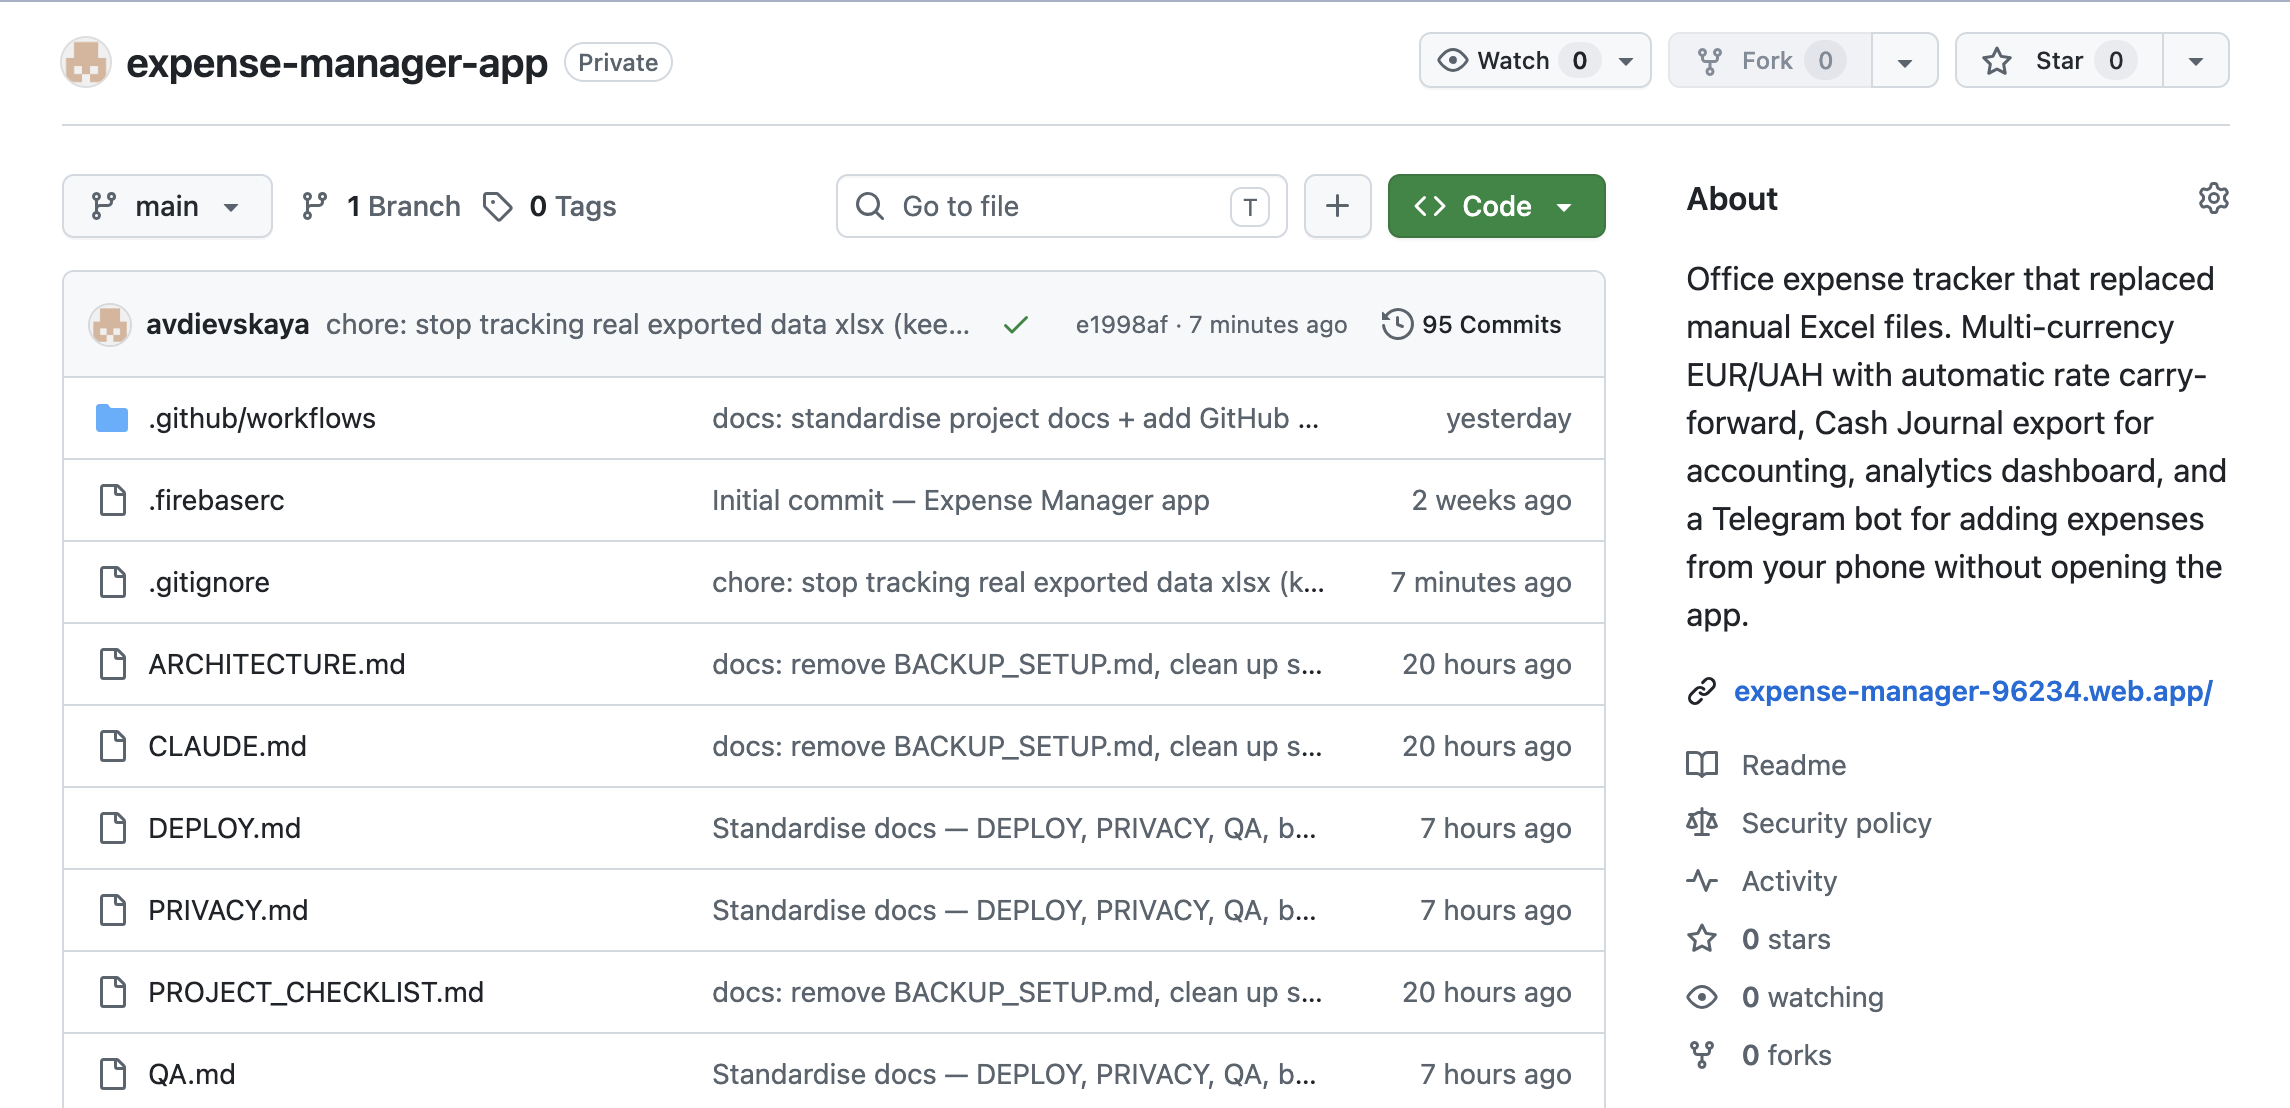2290x1108 pixels.
Task: Open Security policy
Action: pyautogui.click(x=1836, y=823)
